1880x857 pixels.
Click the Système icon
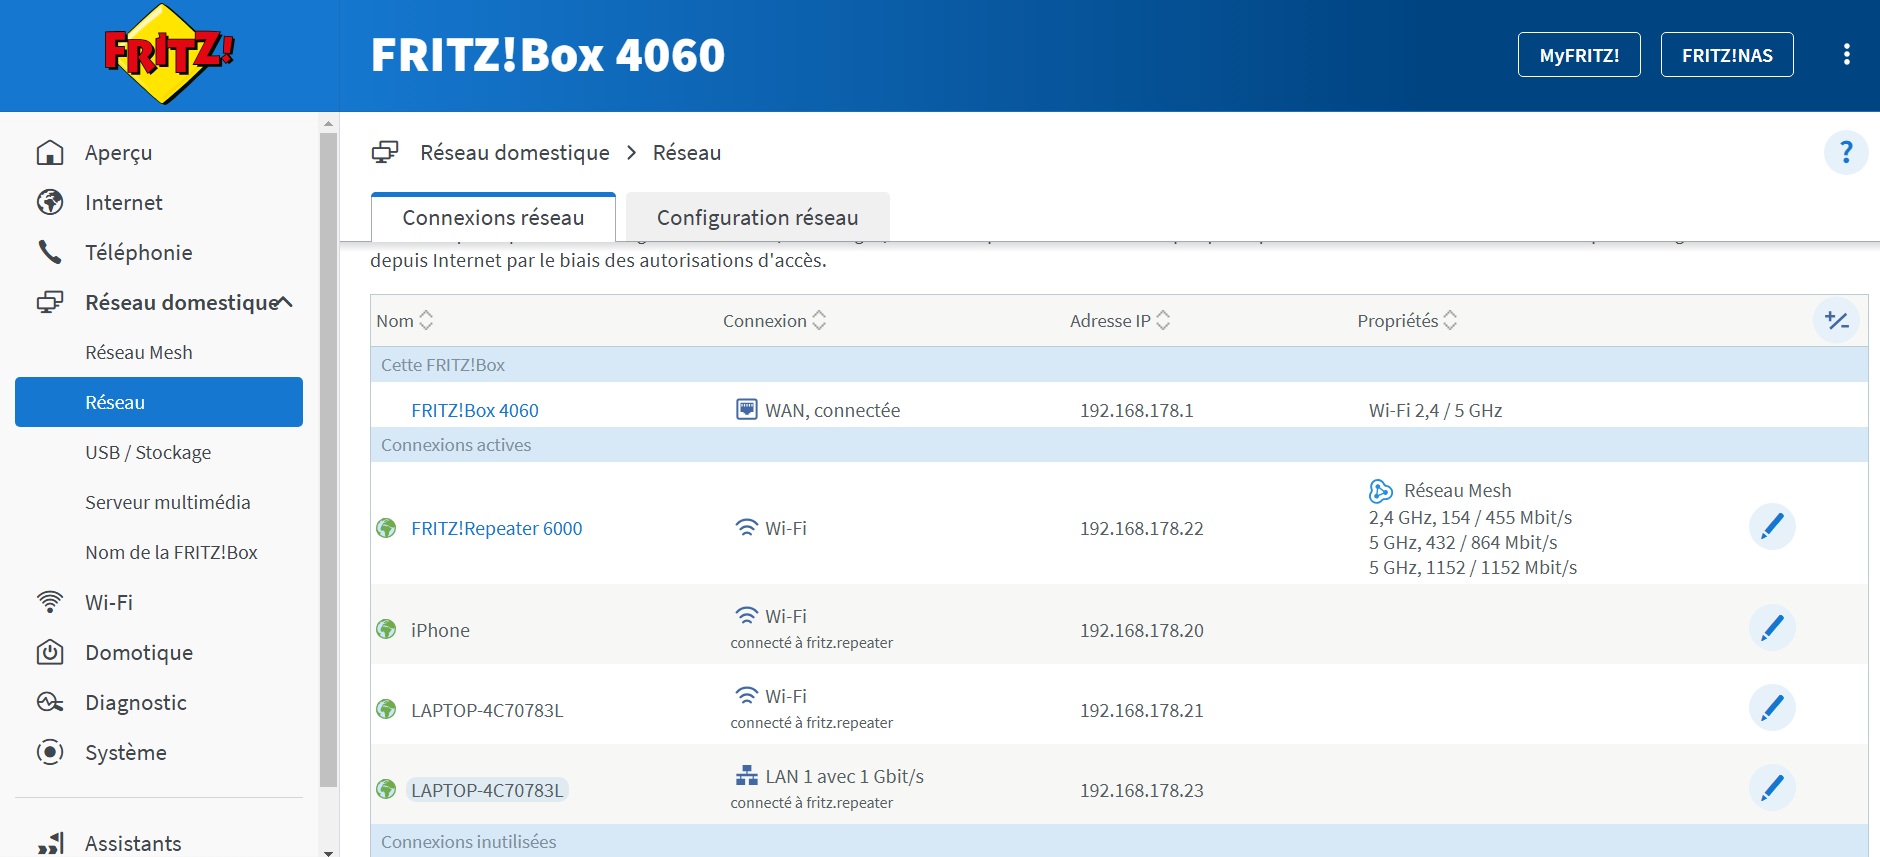[x=50, y=752]
